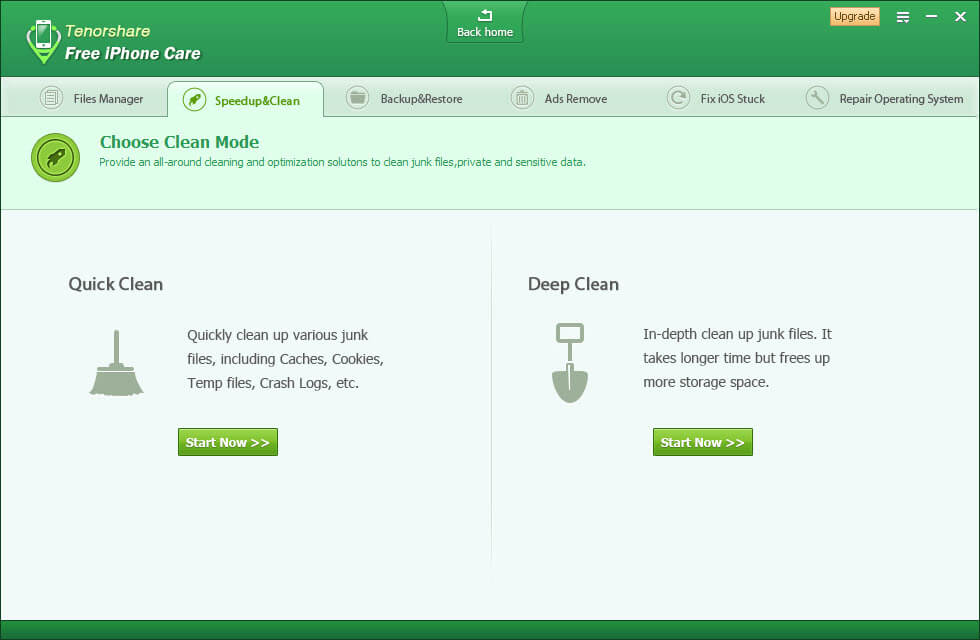This screenshot has width=980, height=640.
Task: Click the Repair Operating System wrench icon
Action: 817,98
